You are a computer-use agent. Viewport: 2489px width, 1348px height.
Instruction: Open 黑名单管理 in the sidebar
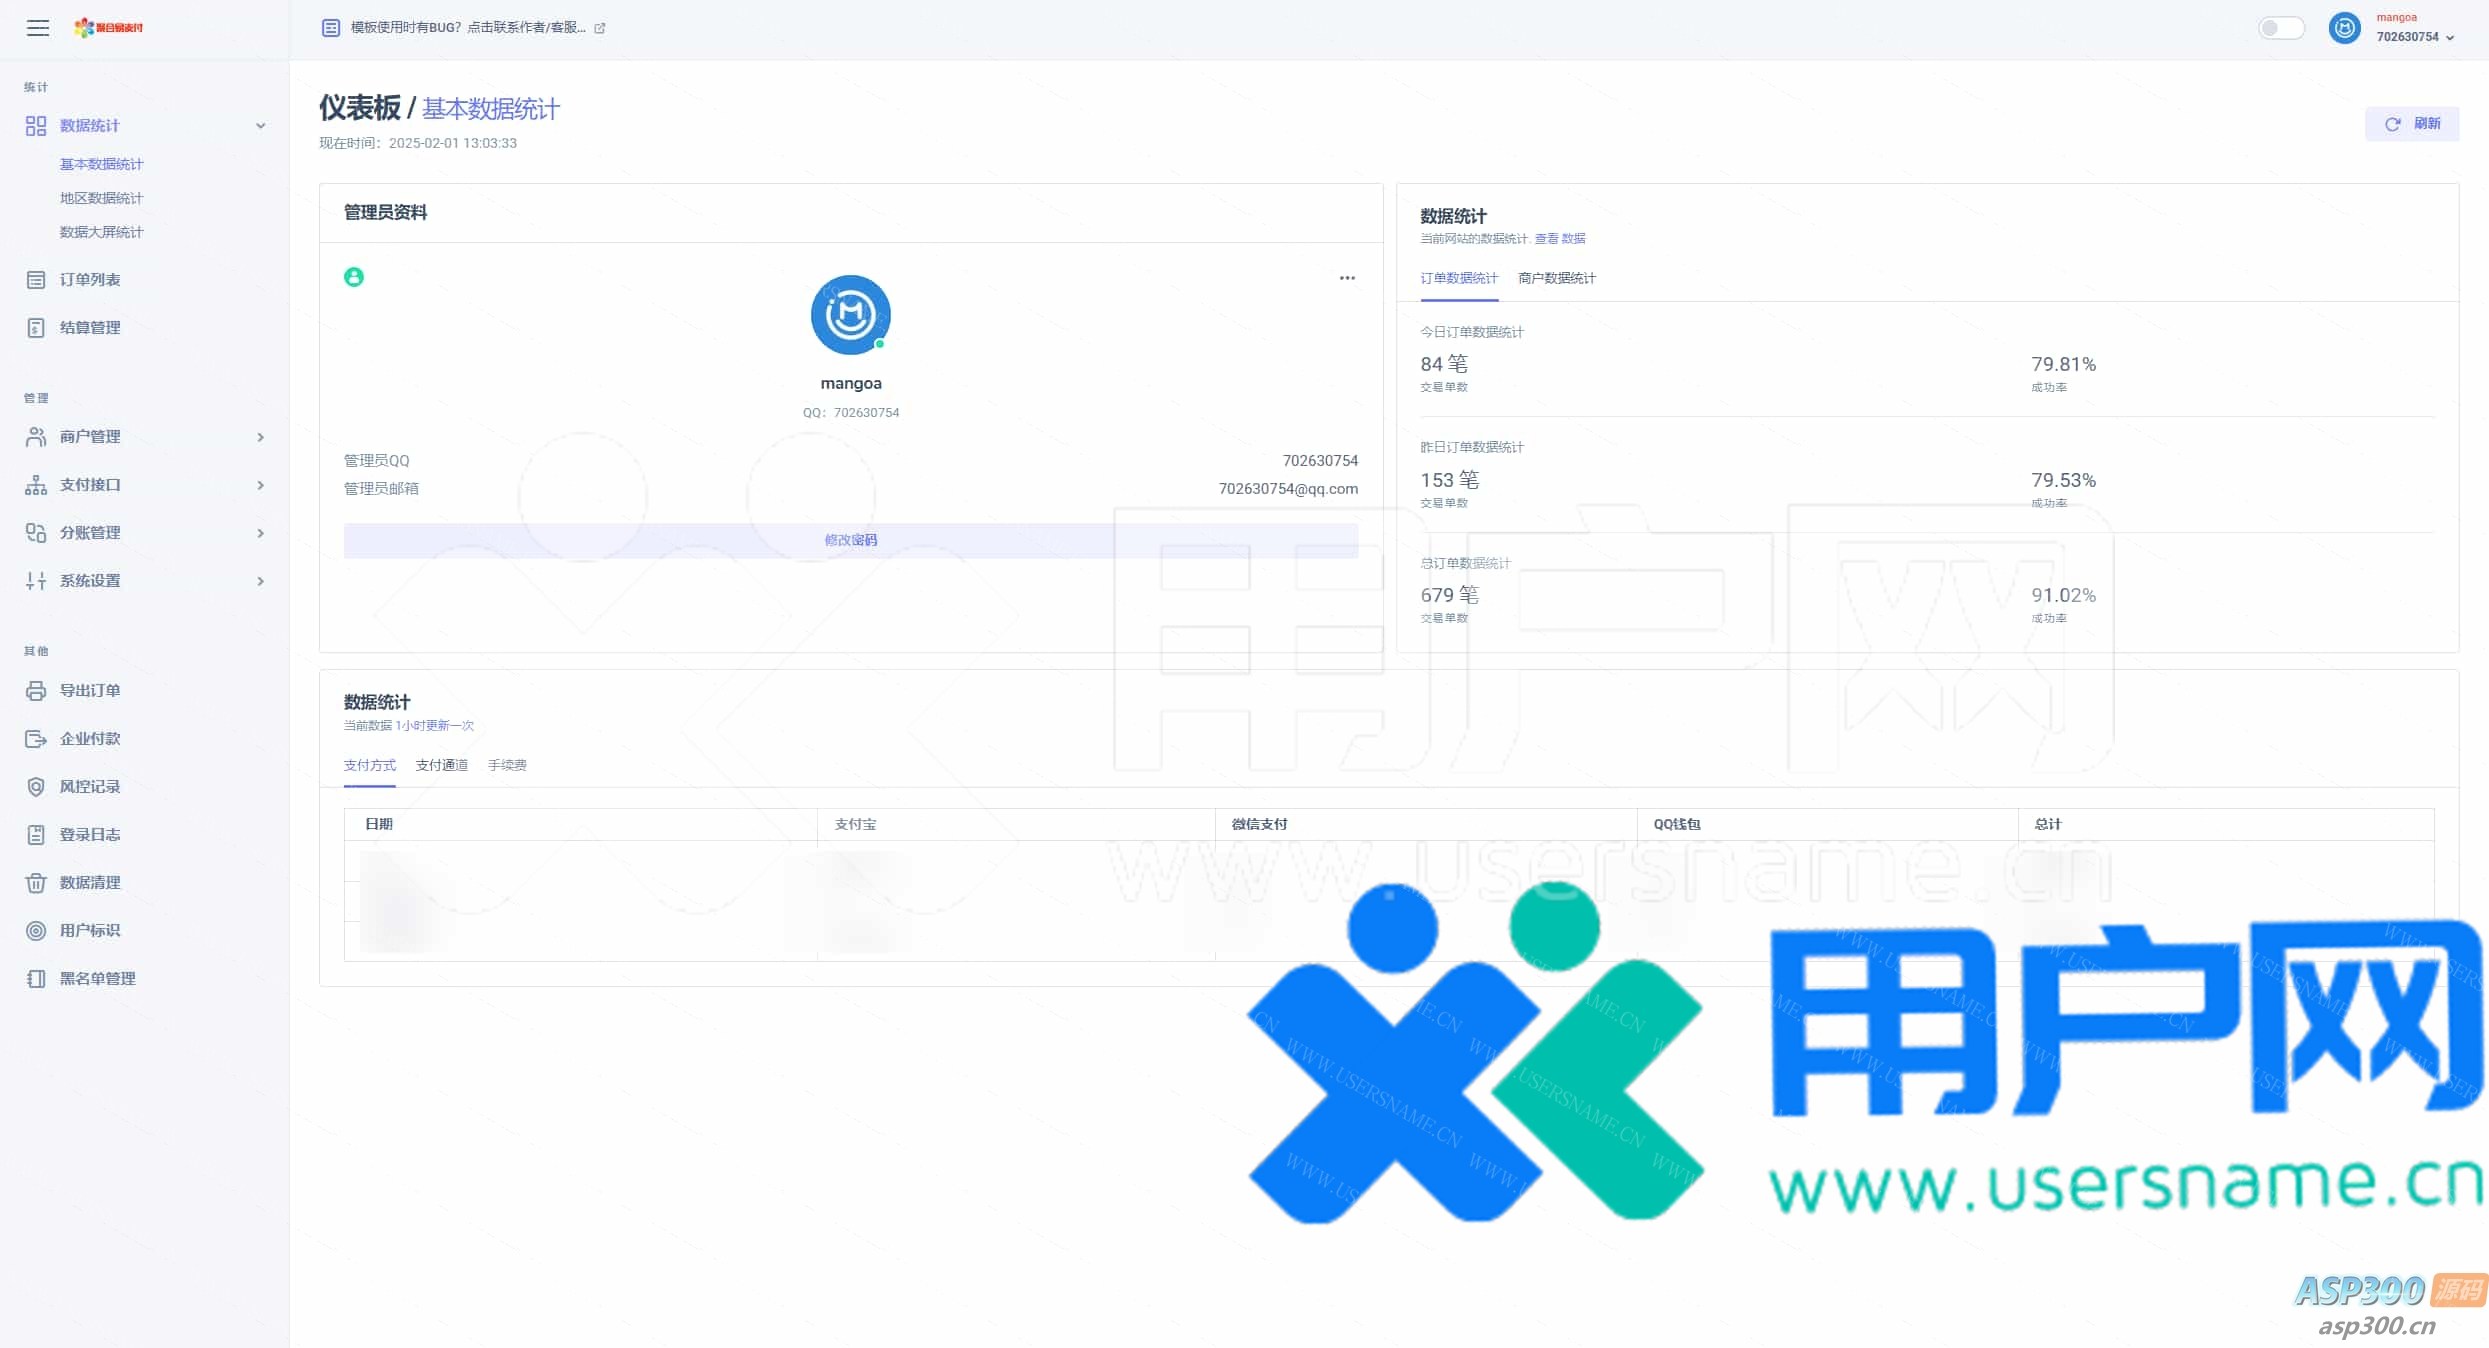click(x=97, y=979)
